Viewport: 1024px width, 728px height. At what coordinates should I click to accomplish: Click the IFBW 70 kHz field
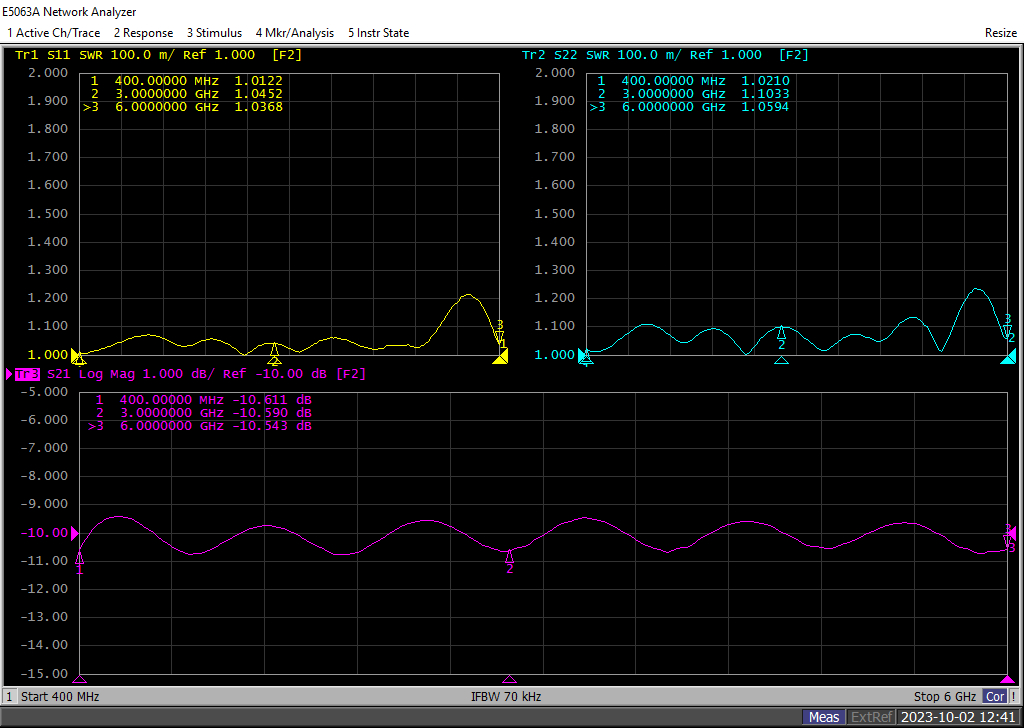pyautogui.click(x=506, y=696)
